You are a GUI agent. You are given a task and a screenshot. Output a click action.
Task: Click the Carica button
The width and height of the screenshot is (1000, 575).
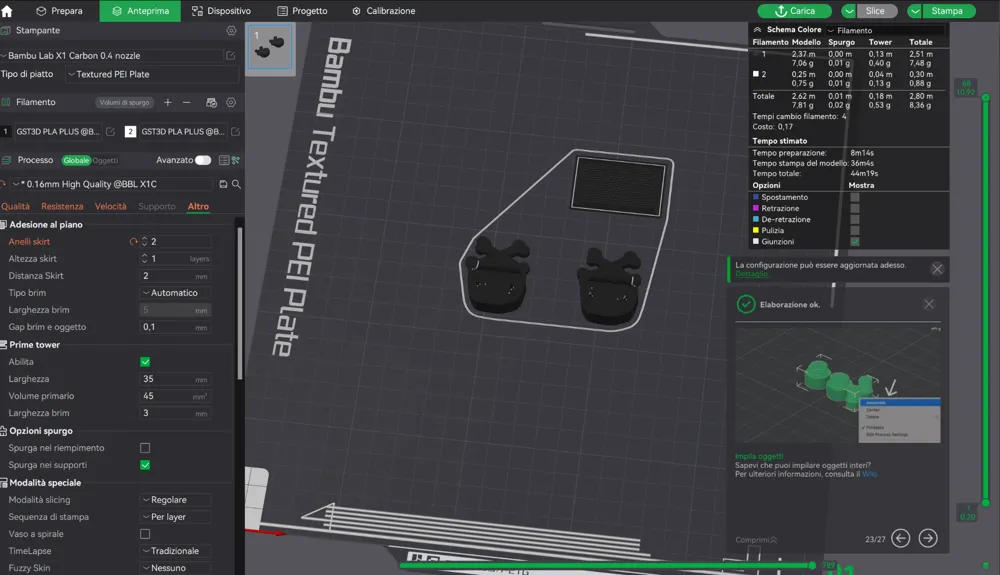point(794,11)
